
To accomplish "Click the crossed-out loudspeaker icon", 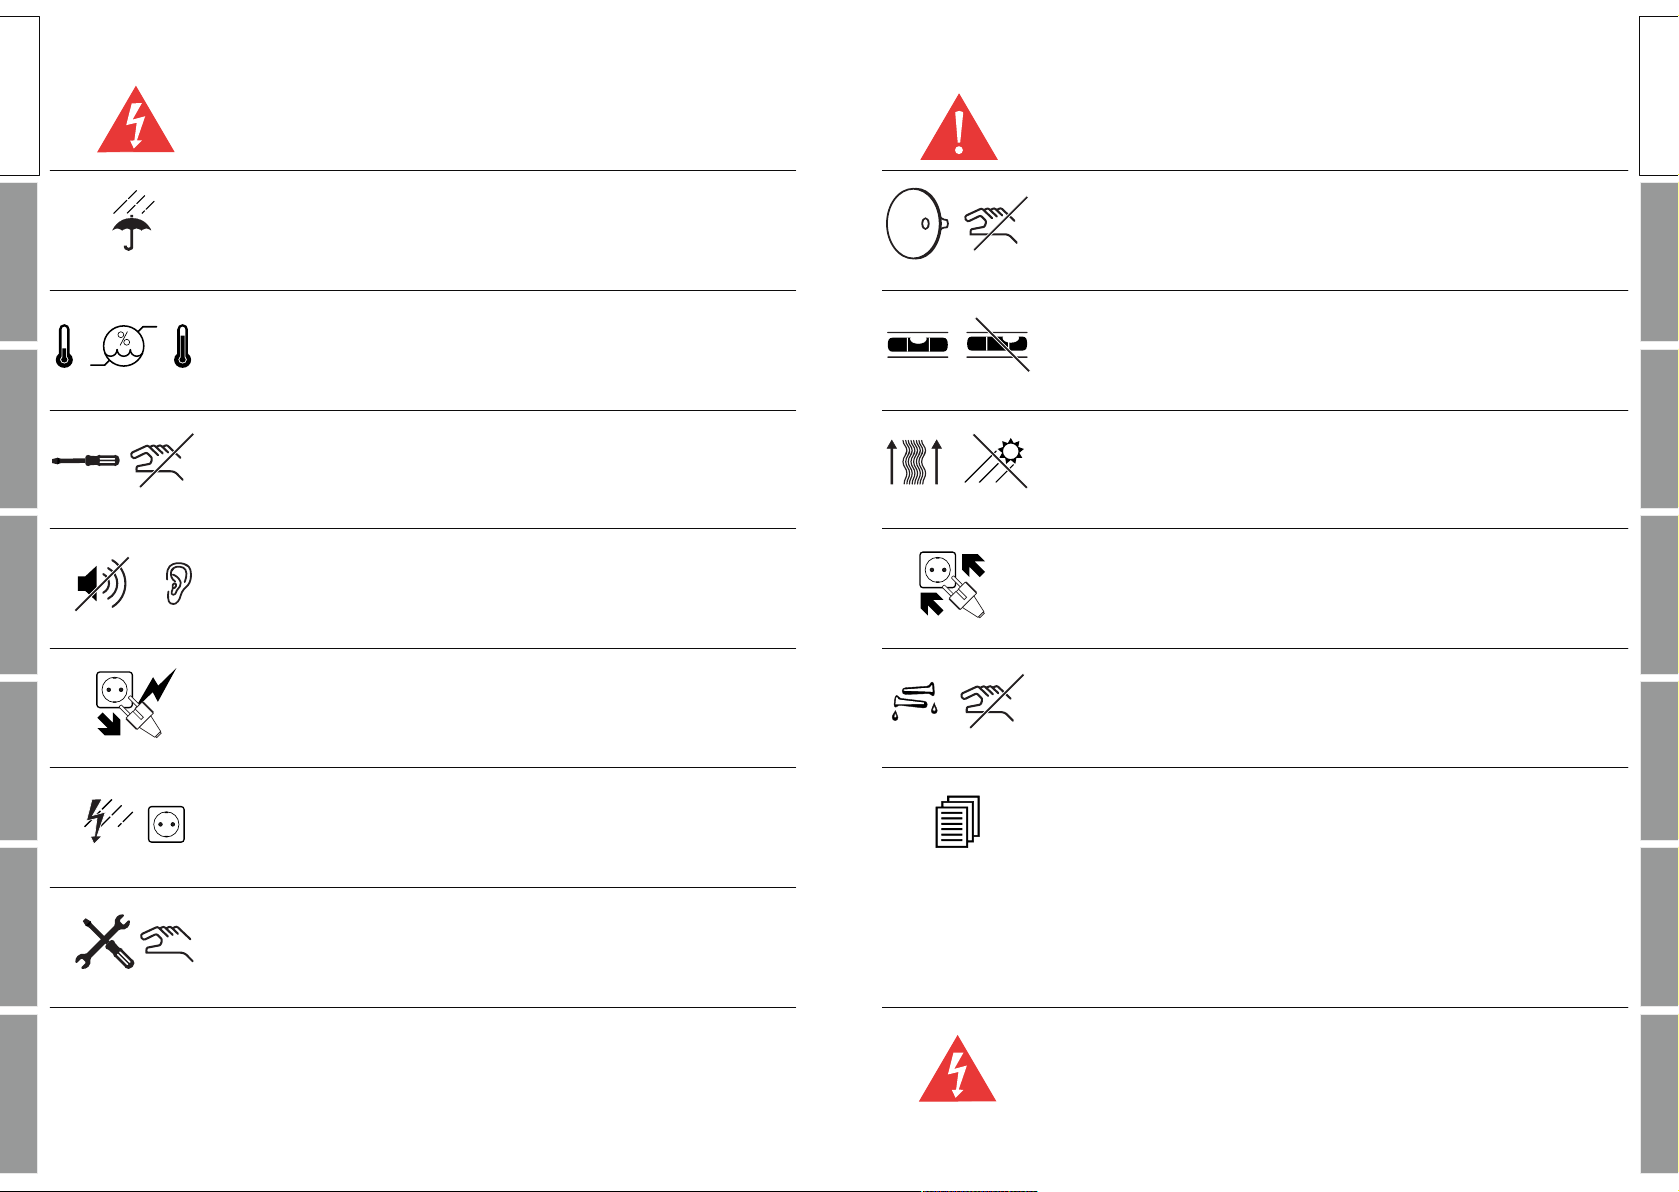I will coord(102,584).
